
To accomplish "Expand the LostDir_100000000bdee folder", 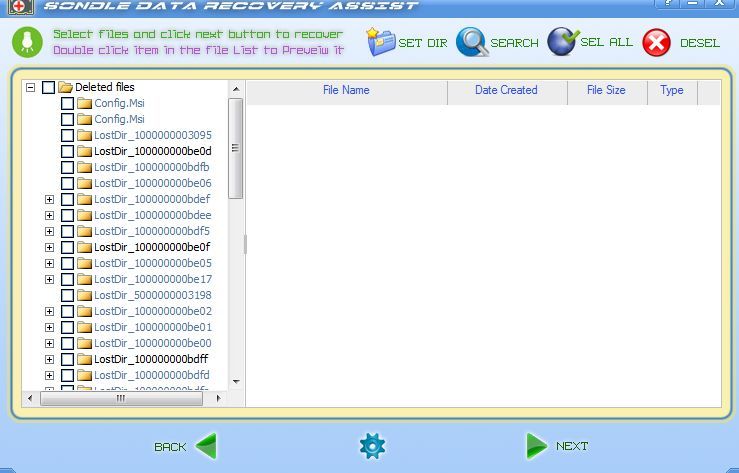I will 49,215.
